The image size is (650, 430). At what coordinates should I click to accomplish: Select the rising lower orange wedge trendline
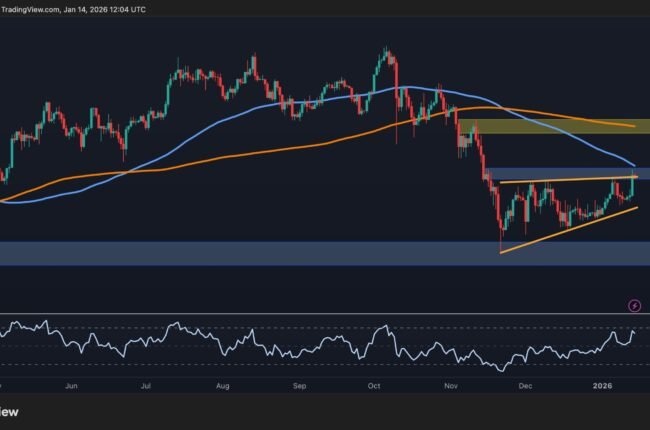point(570,229)
